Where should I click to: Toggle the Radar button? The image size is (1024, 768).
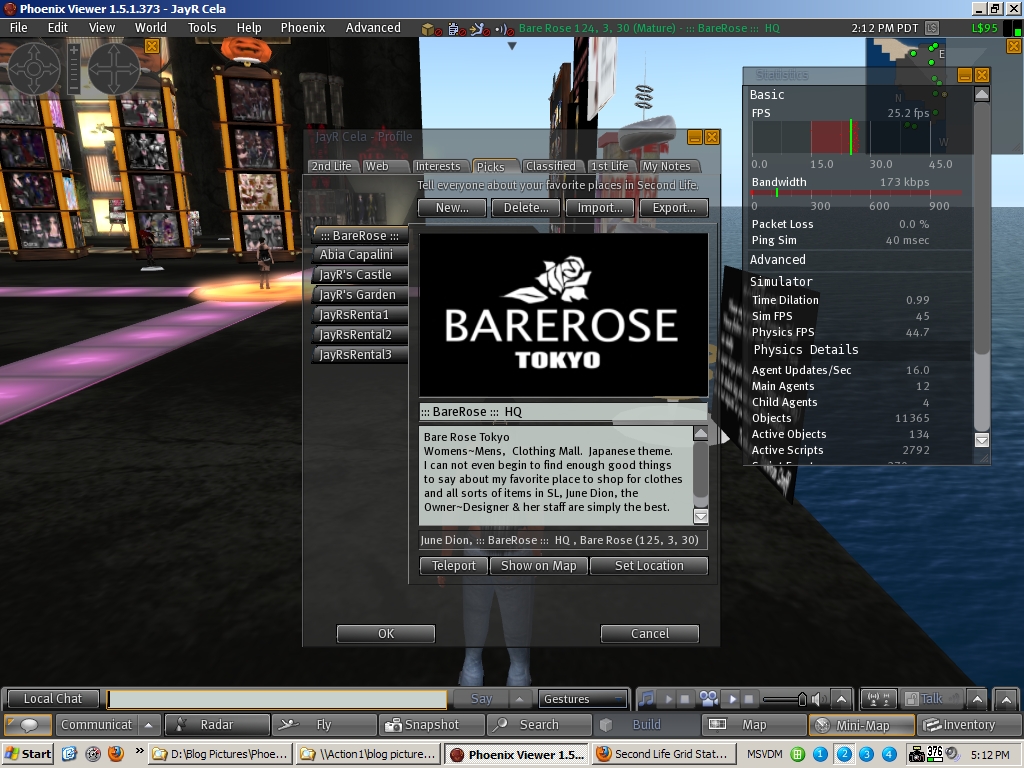click(x=217, y=725)
